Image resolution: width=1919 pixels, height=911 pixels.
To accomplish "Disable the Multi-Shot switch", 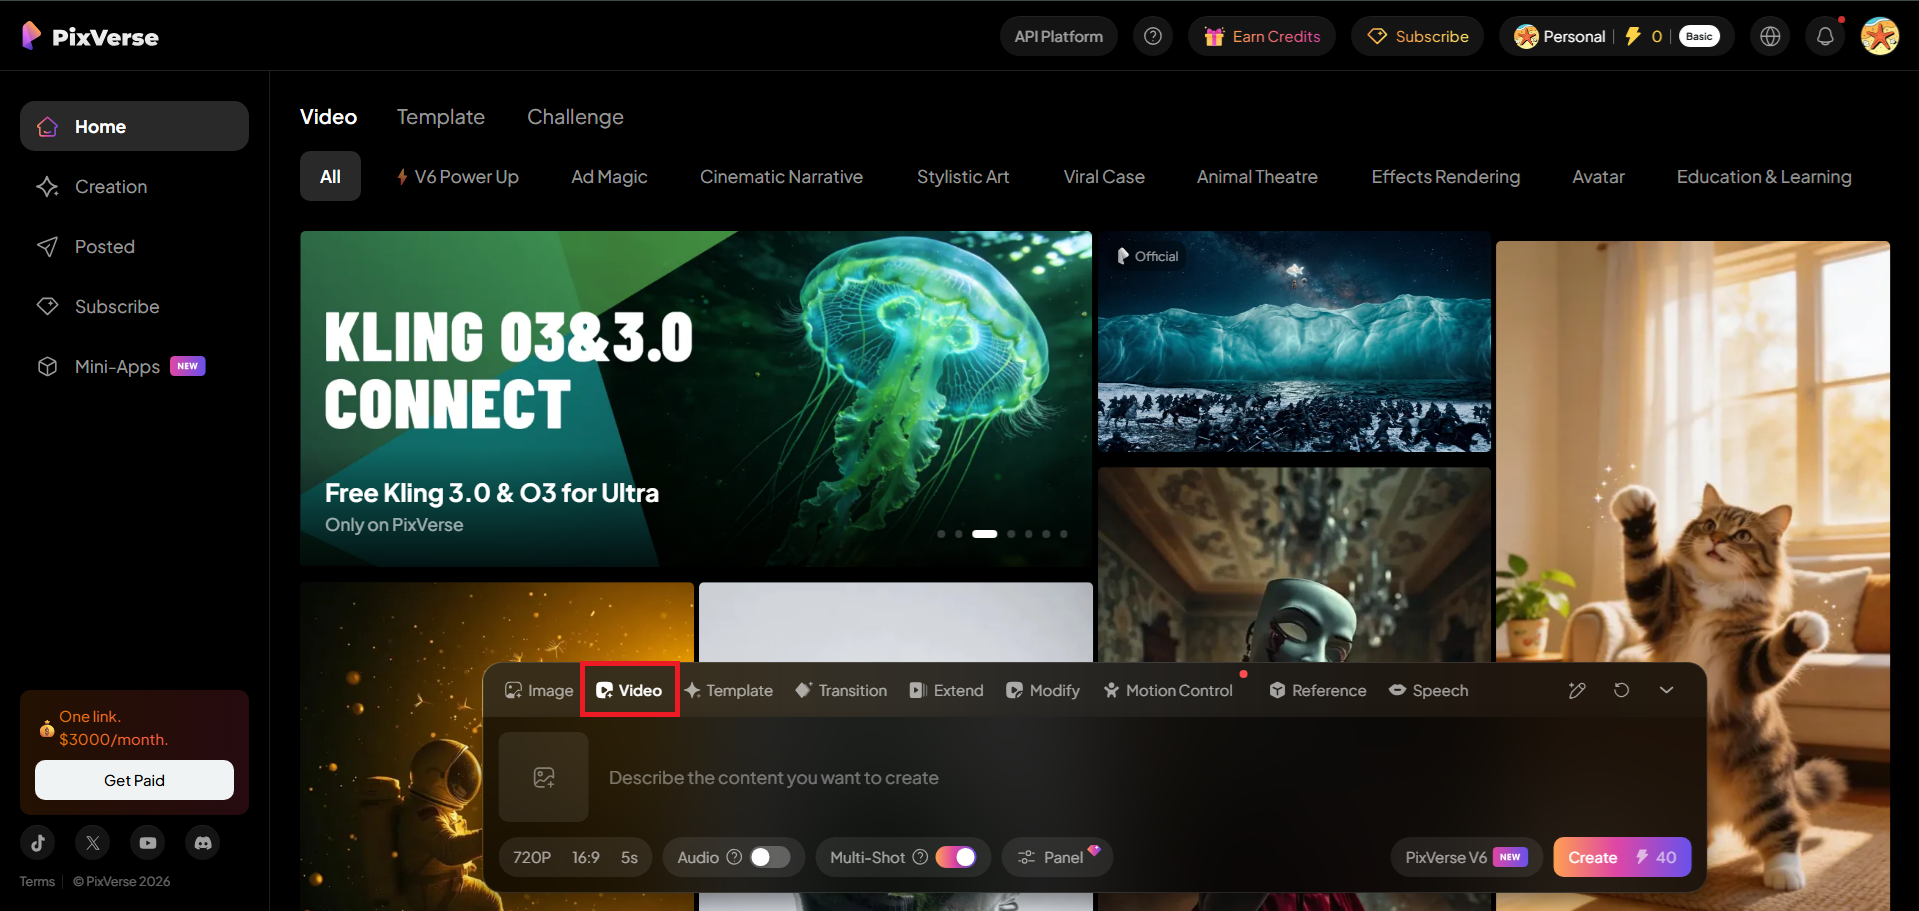I will [956, 857].
